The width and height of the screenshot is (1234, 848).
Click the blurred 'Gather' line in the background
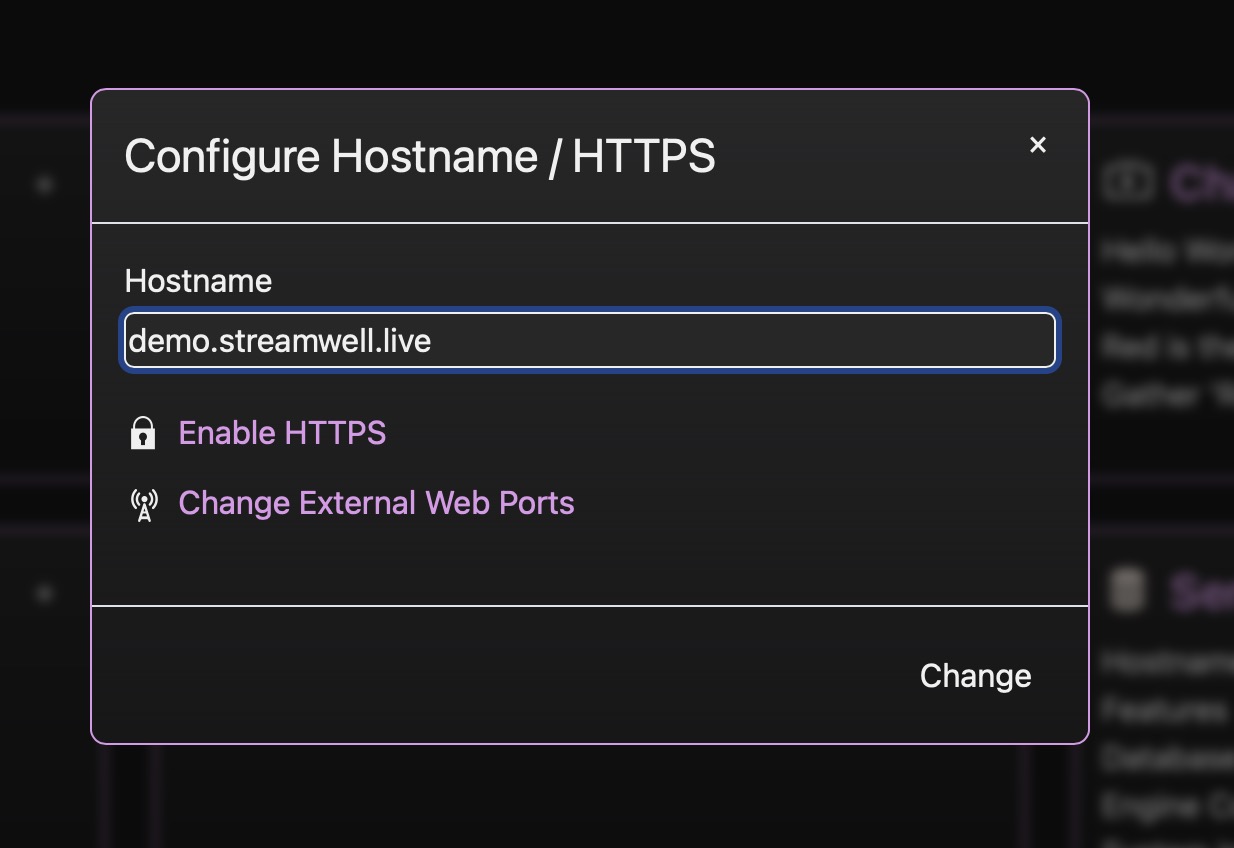1166,396
